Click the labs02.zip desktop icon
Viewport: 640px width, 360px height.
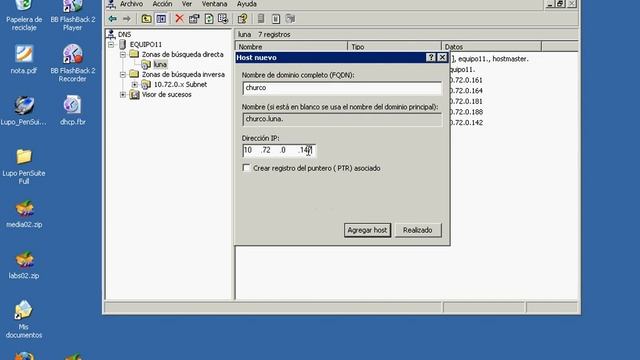(24, 260)
